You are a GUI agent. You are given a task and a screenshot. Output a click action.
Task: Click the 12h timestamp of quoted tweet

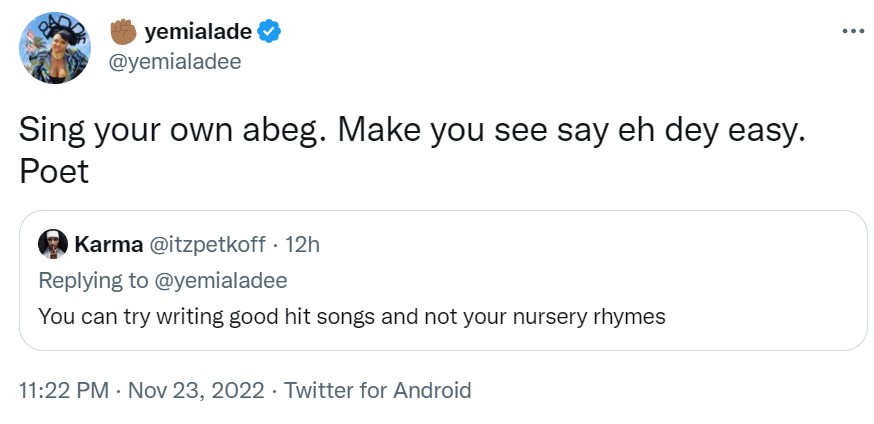(302, 243)
